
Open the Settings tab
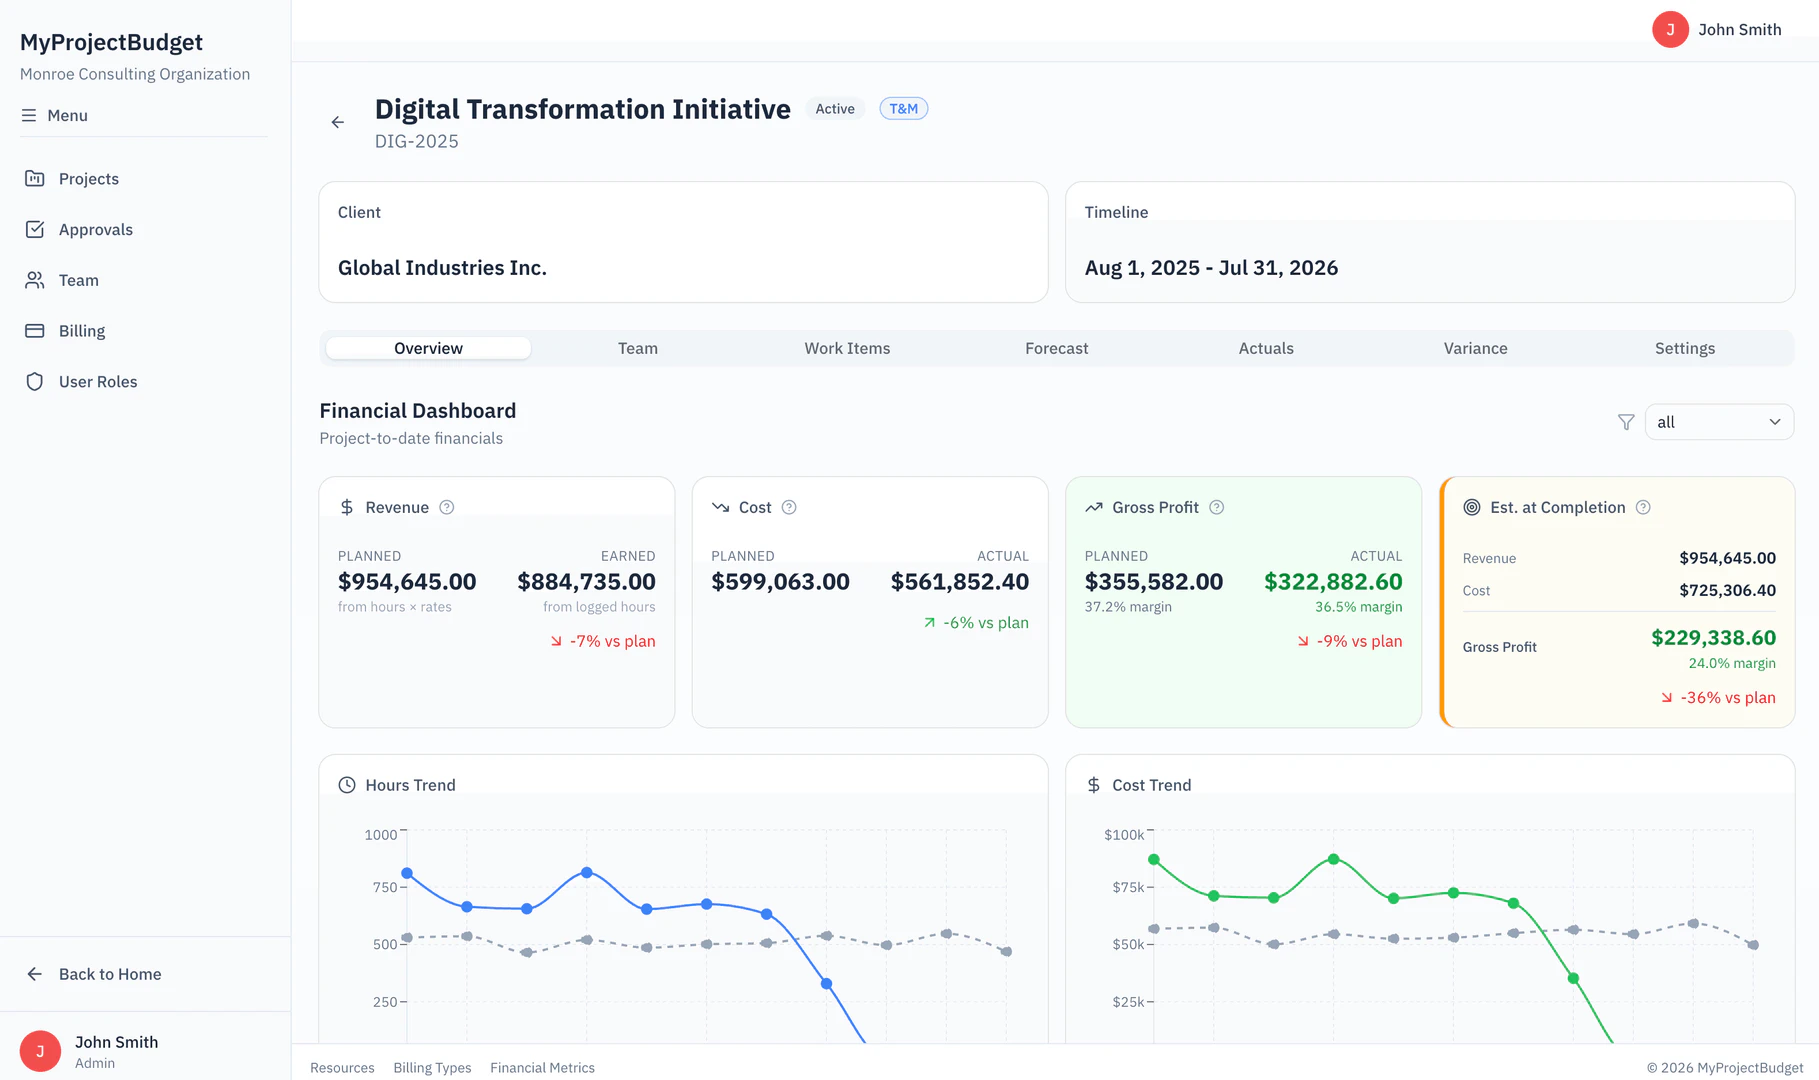point(1684,348)
